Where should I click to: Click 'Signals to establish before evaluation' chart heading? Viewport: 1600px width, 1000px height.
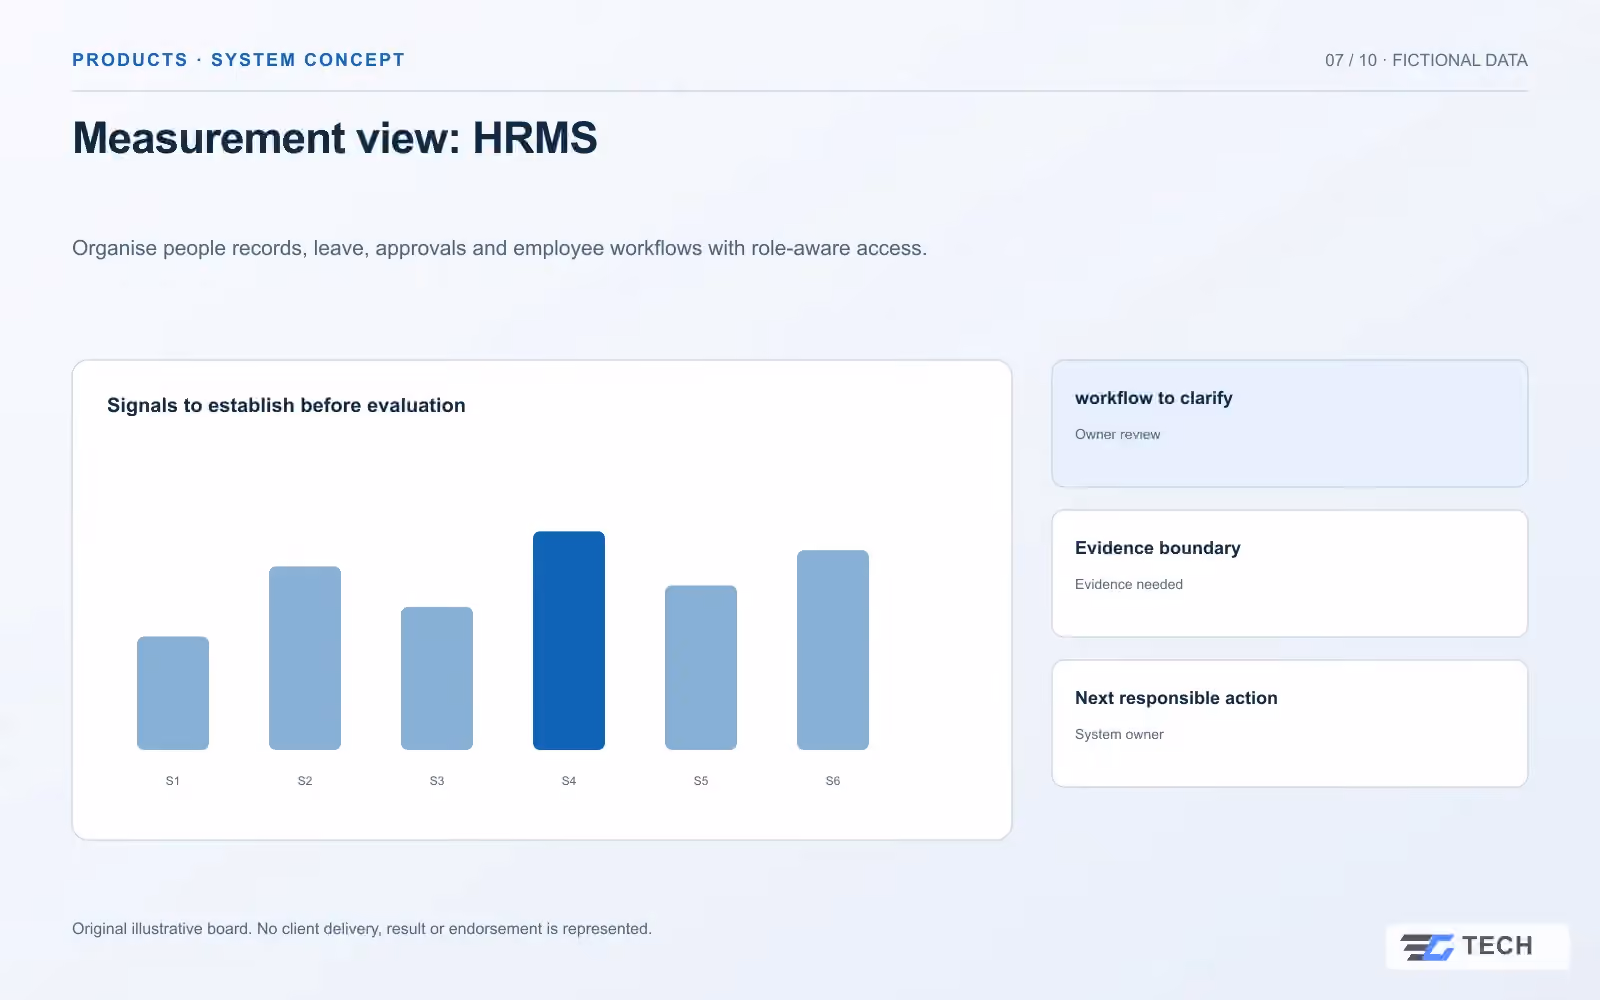(x=286, y=405)
